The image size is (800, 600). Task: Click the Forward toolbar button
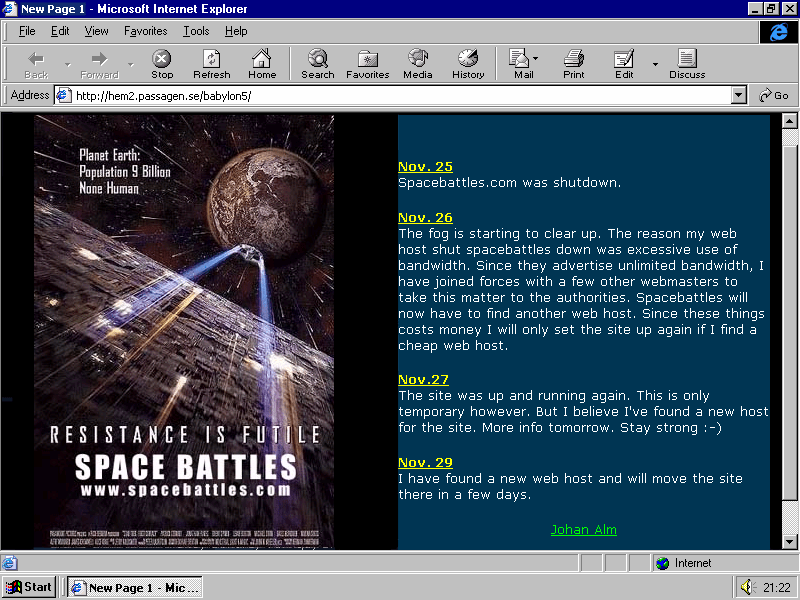(99, 64)
